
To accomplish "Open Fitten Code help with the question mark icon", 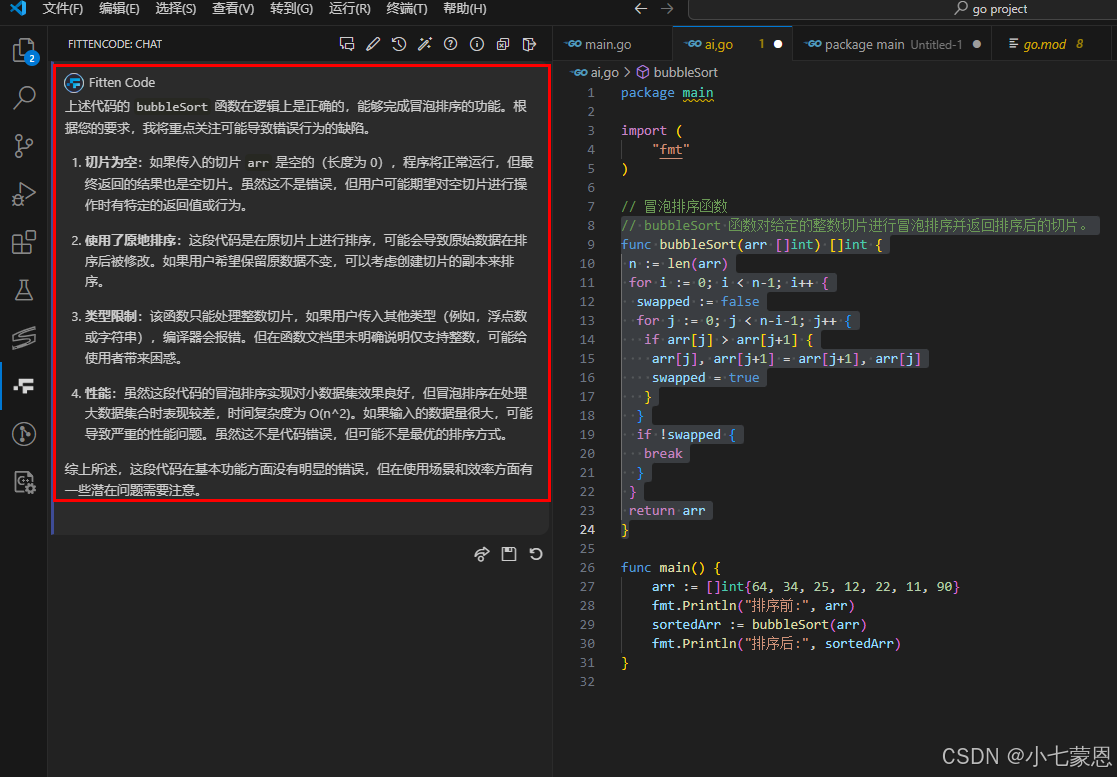I will click(448, 44).
